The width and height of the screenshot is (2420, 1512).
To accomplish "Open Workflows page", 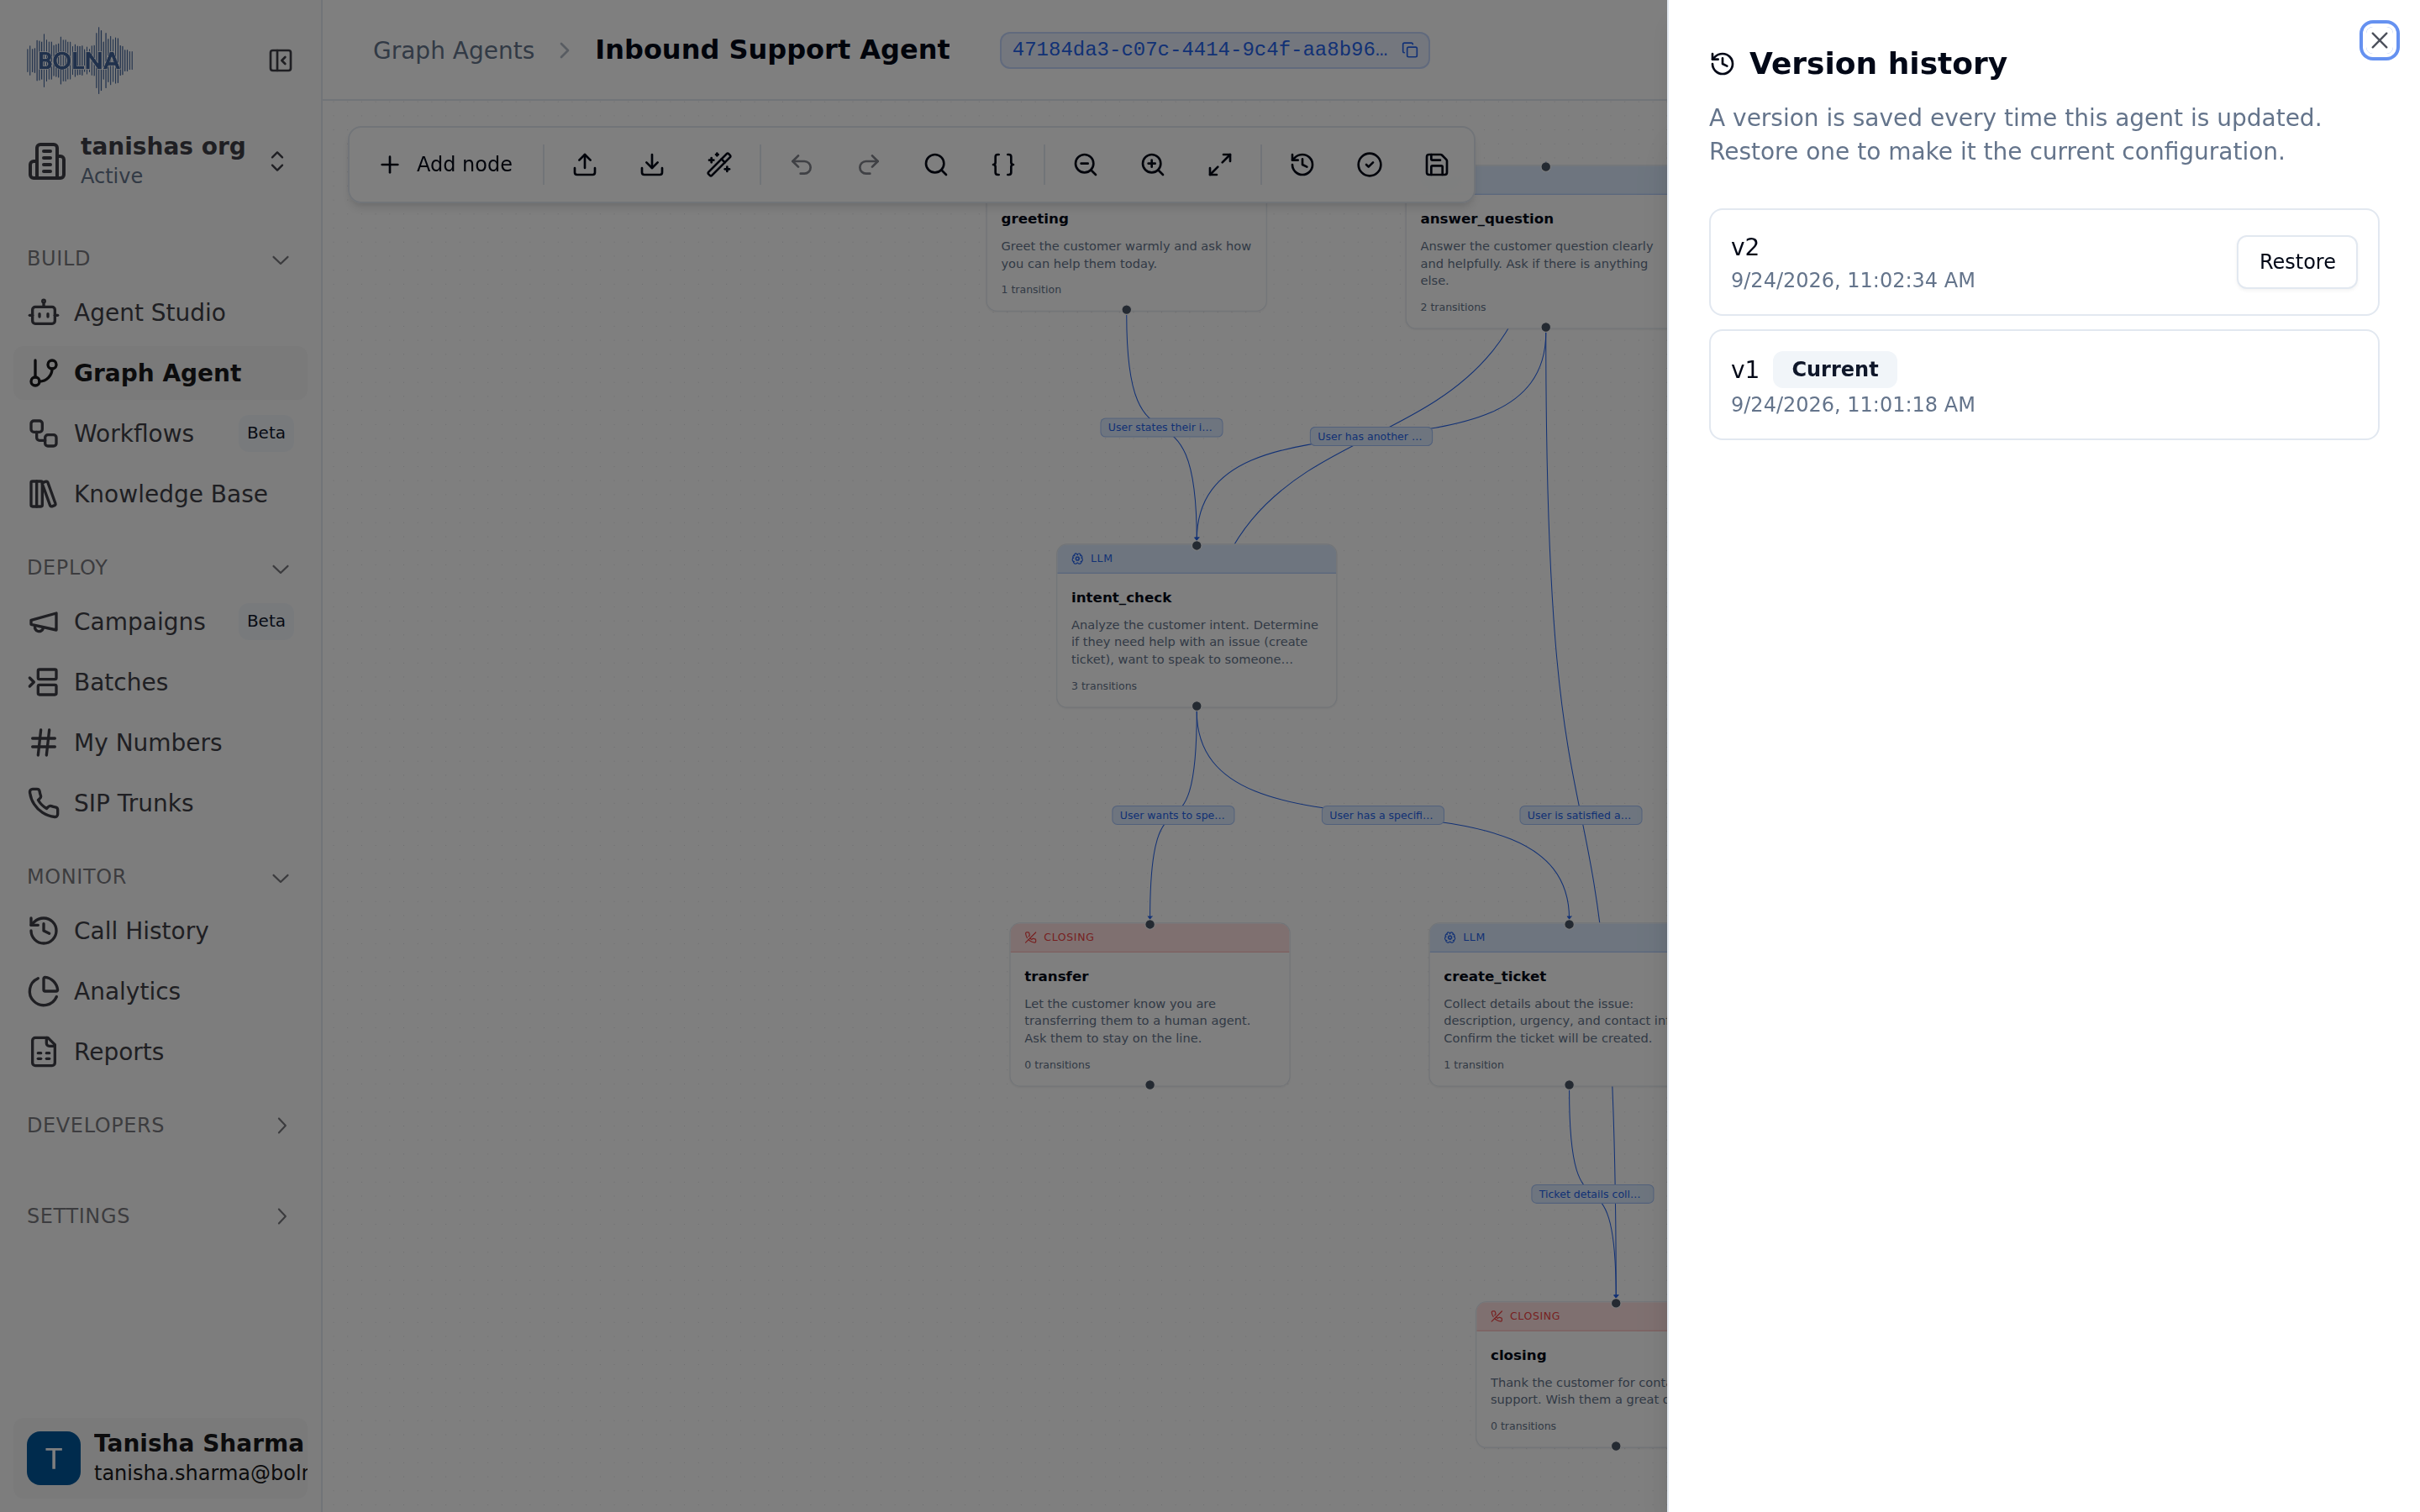I will 160,434.
